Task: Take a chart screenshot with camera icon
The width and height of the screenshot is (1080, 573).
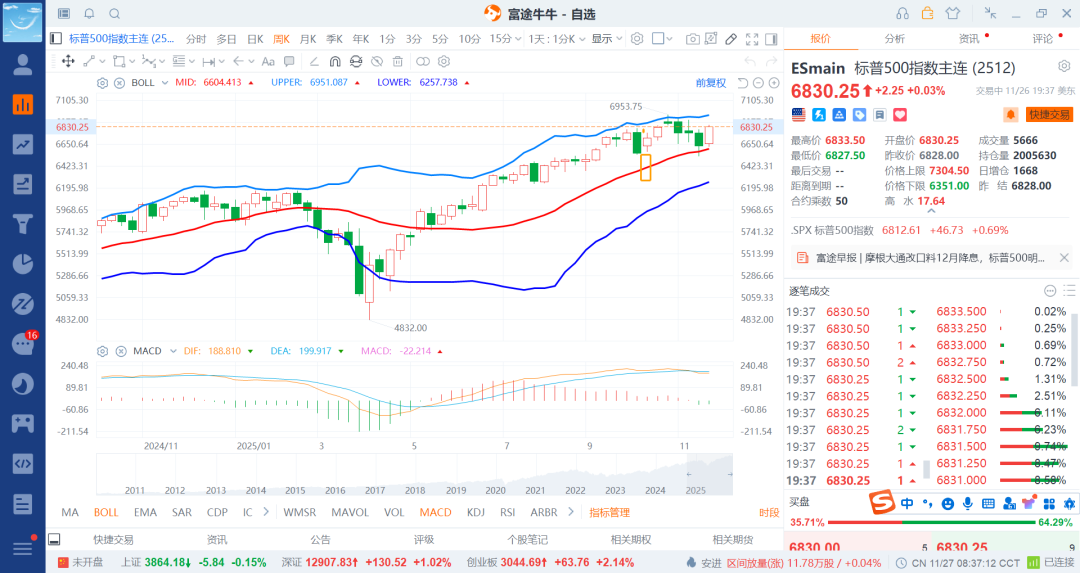Action: pyautogui.click(x=692, y=39)
